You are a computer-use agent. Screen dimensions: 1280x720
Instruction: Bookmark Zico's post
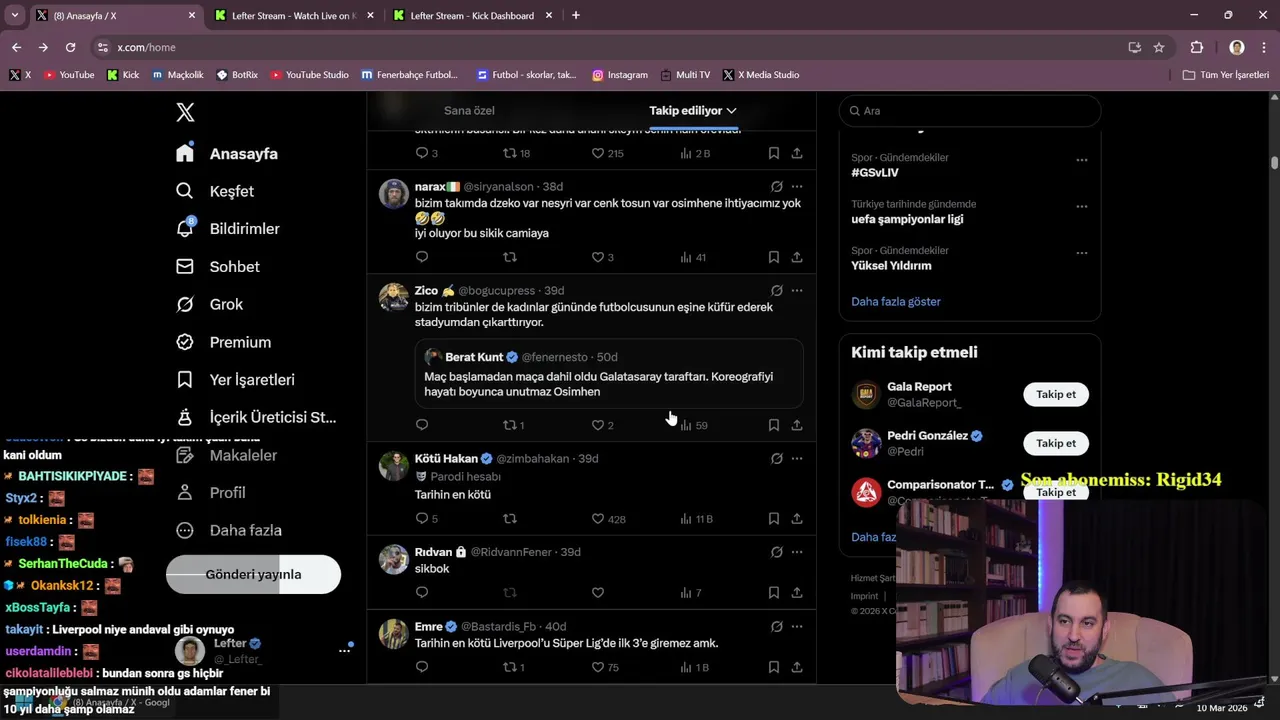(774, 425)
